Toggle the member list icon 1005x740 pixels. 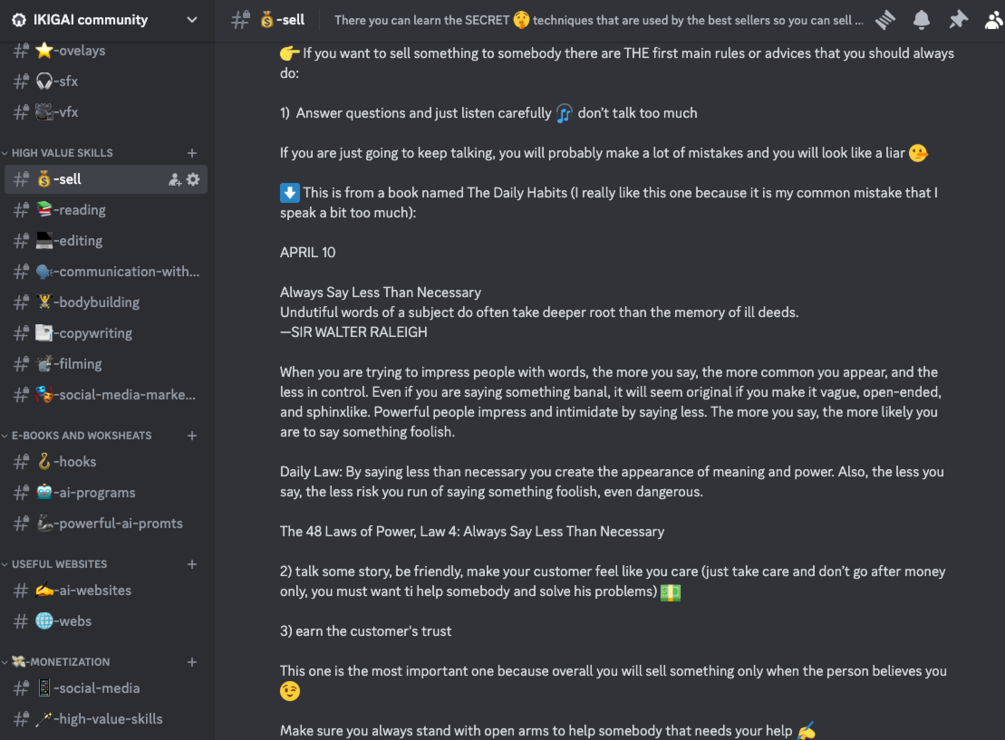[993, 19]
